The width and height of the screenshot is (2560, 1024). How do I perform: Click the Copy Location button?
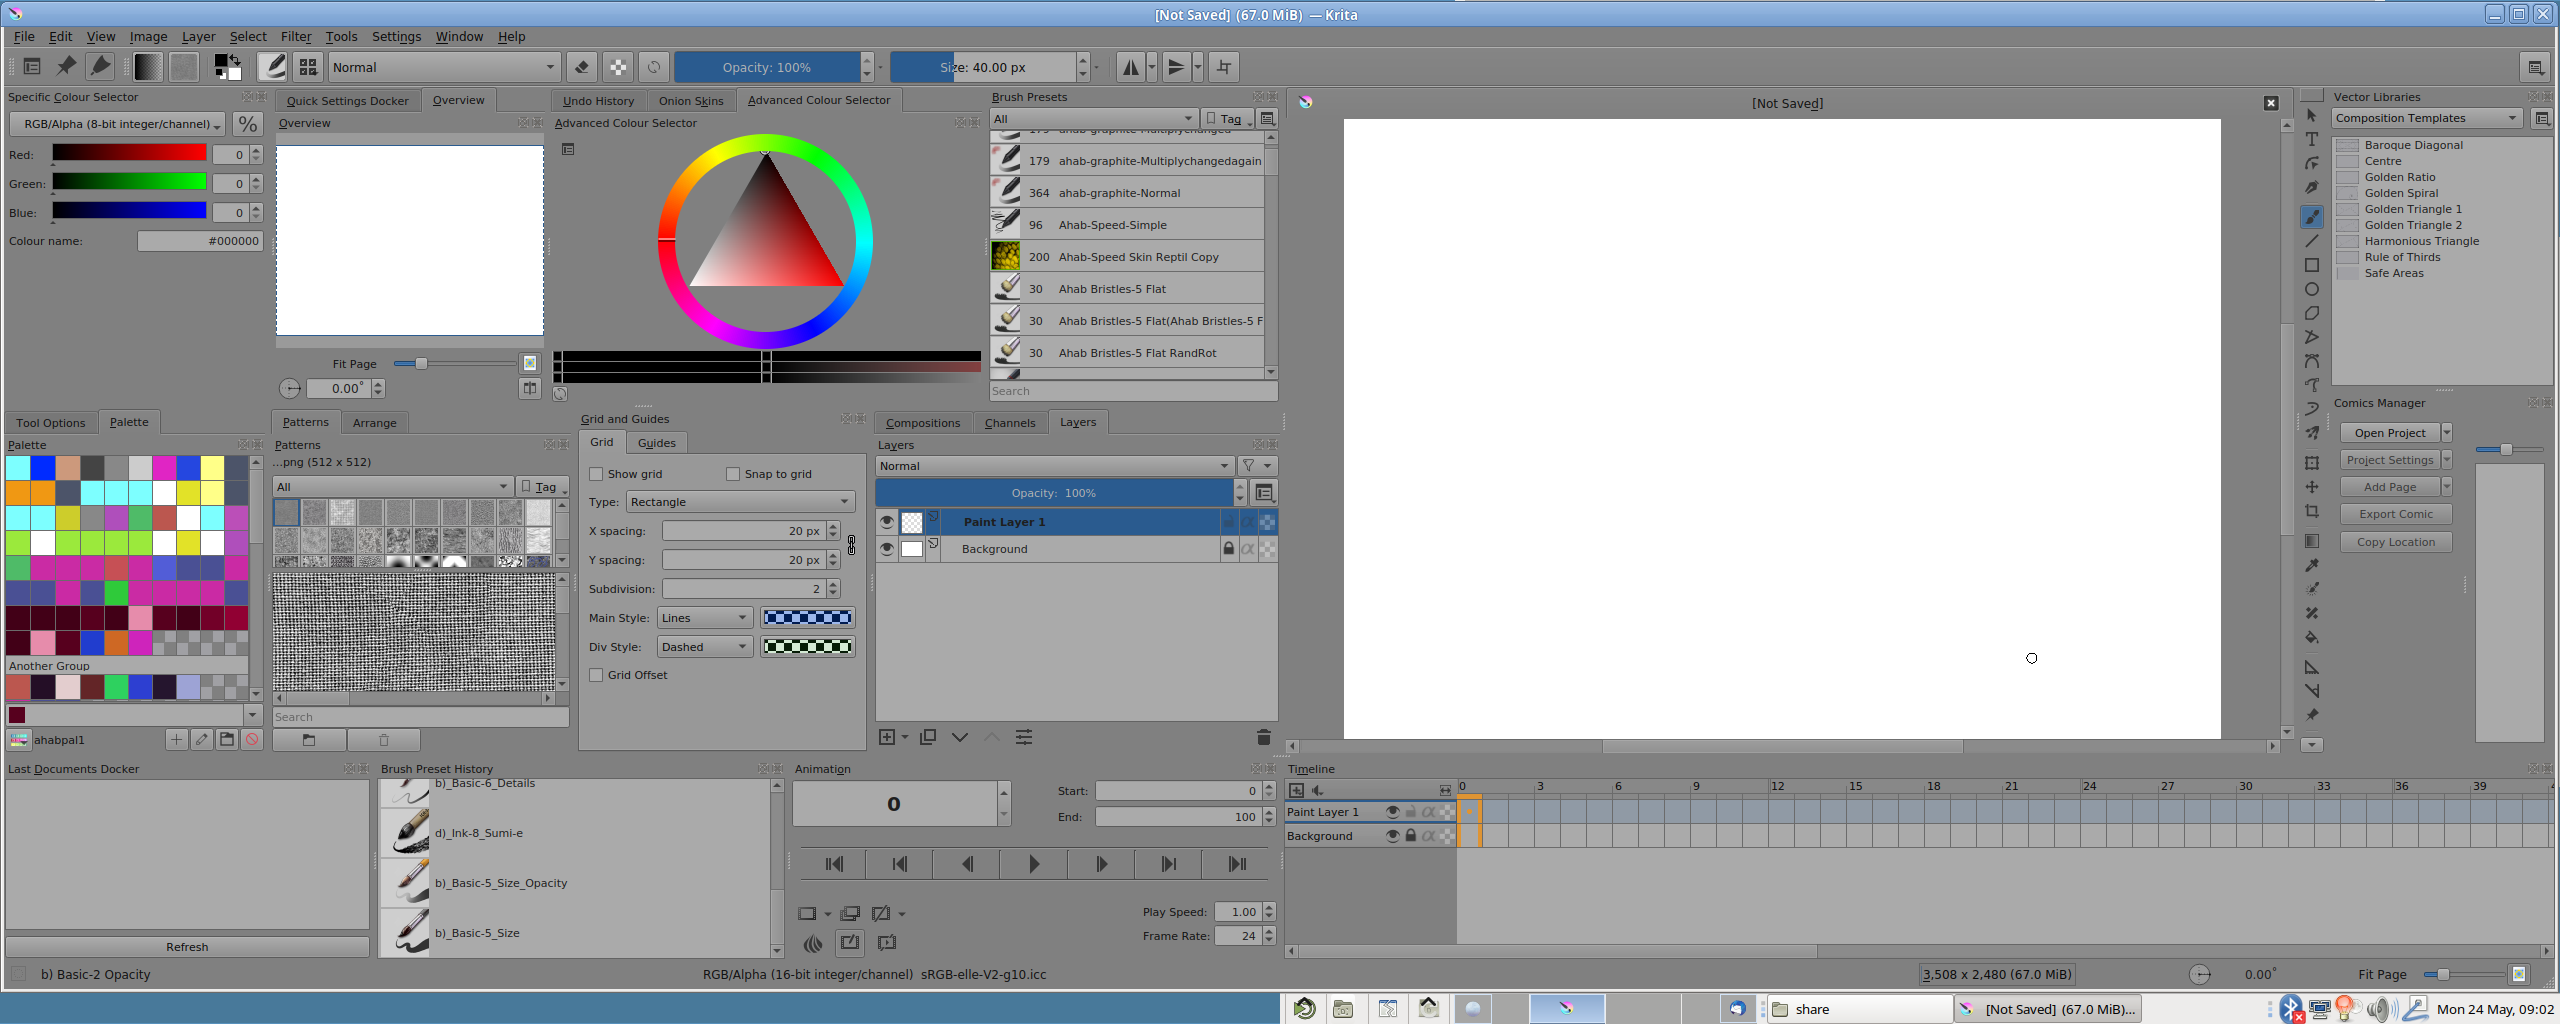pos(2396,542)
